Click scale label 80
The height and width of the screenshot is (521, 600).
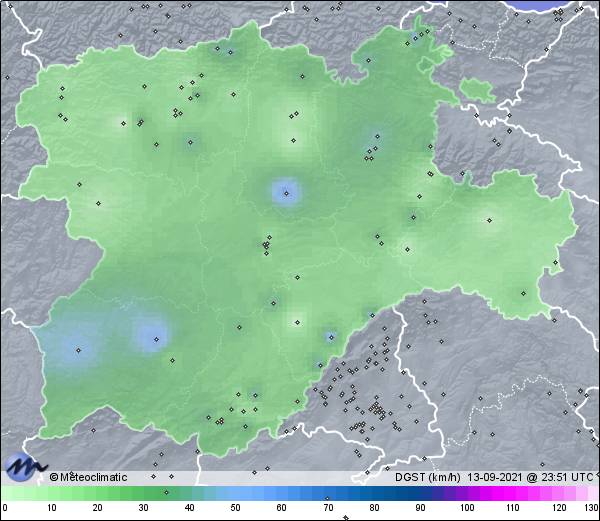click(x=374, y=508)
